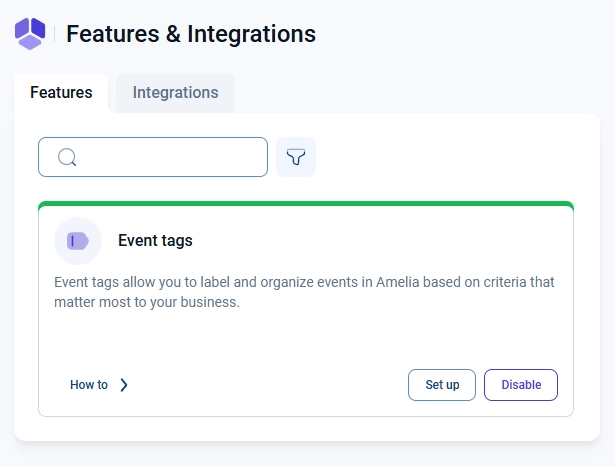Image resolution: width=615 pixels, height=467 pixels.
Task: Click the chevron arrow beside How to
Action: [124, 385]
